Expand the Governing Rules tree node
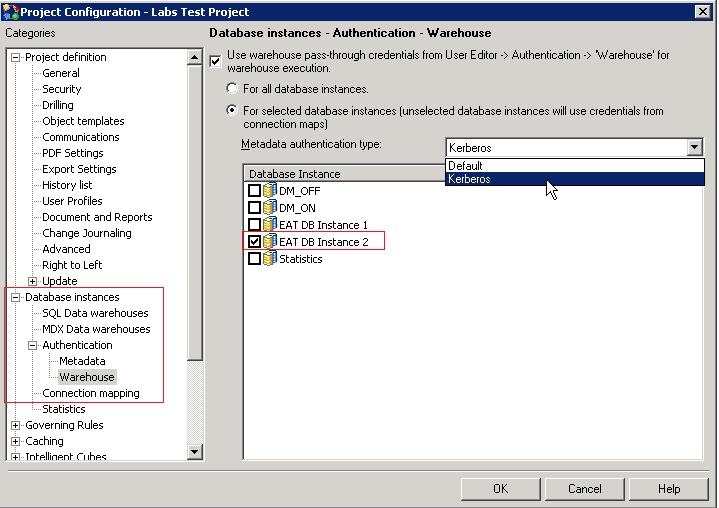This screenshot has height=508, width=719. click(15, 425)
